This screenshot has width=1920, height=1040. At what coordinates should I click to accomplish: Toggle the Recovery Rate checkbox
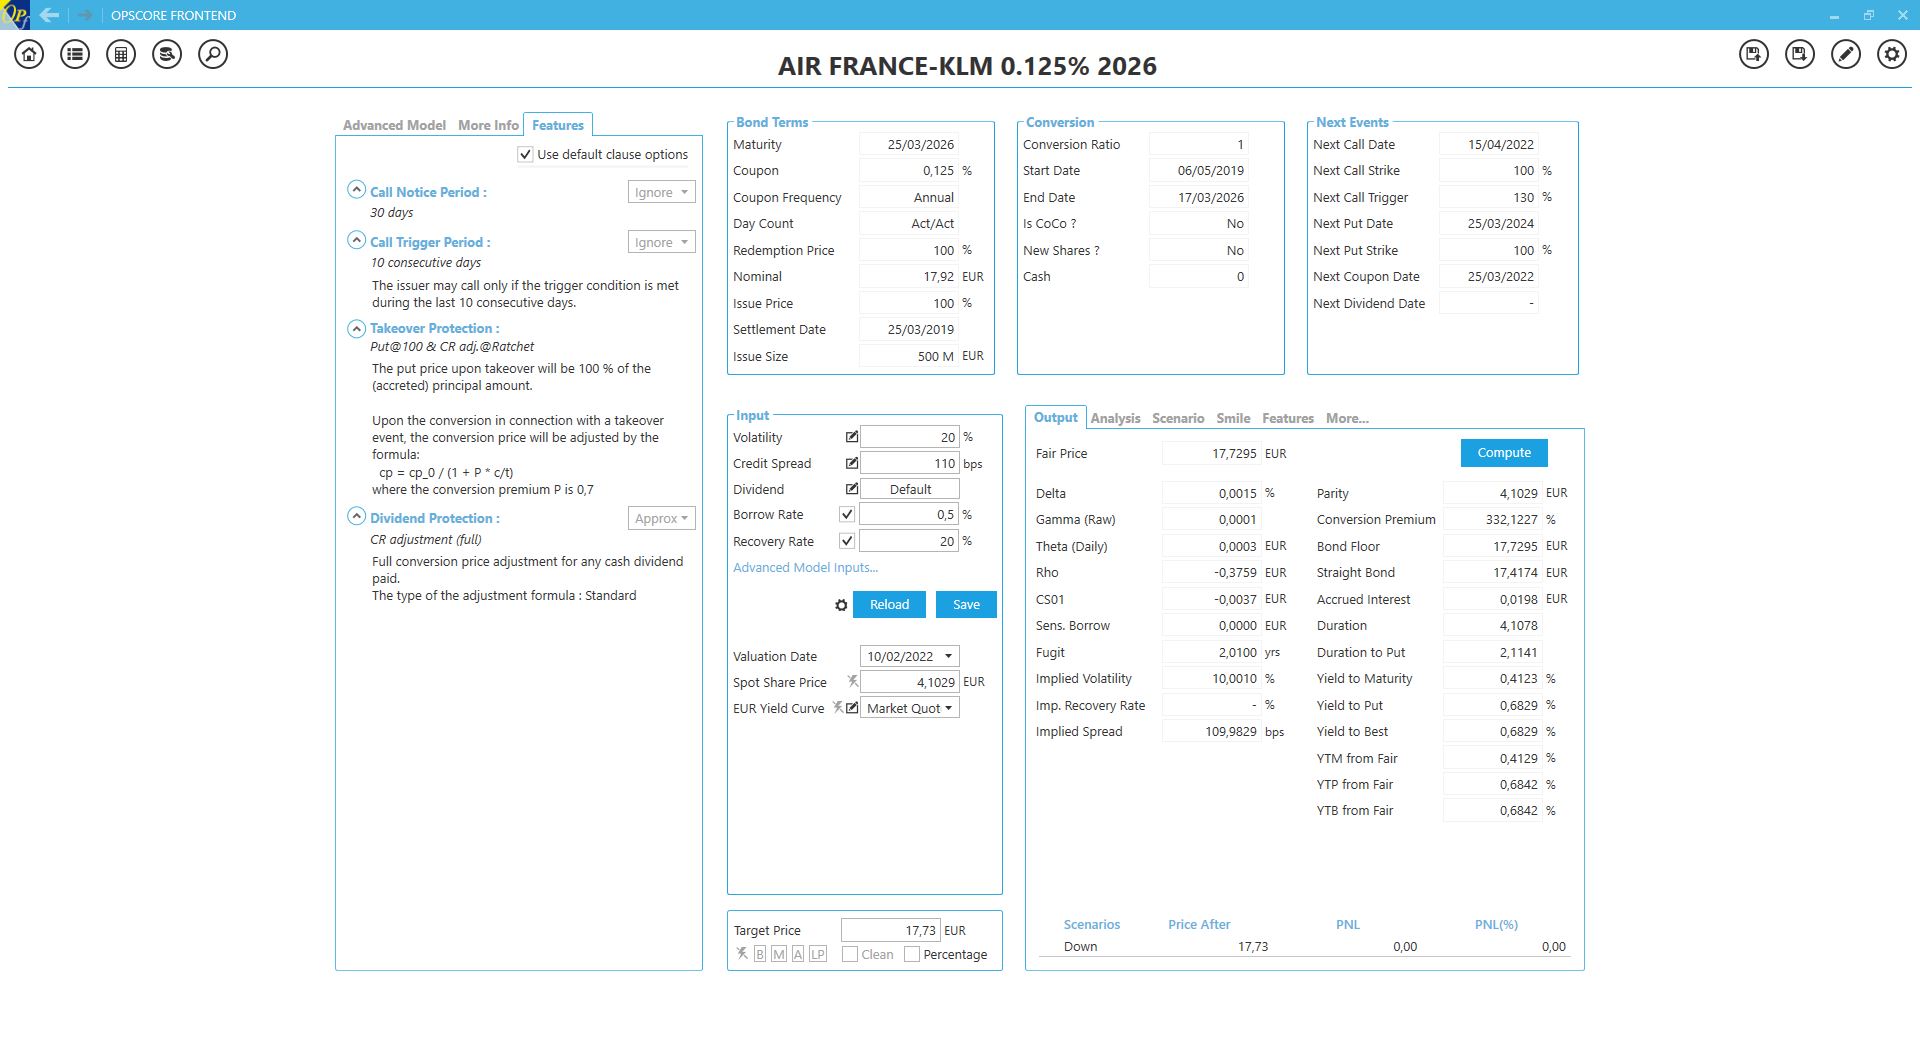click(847, 541)
